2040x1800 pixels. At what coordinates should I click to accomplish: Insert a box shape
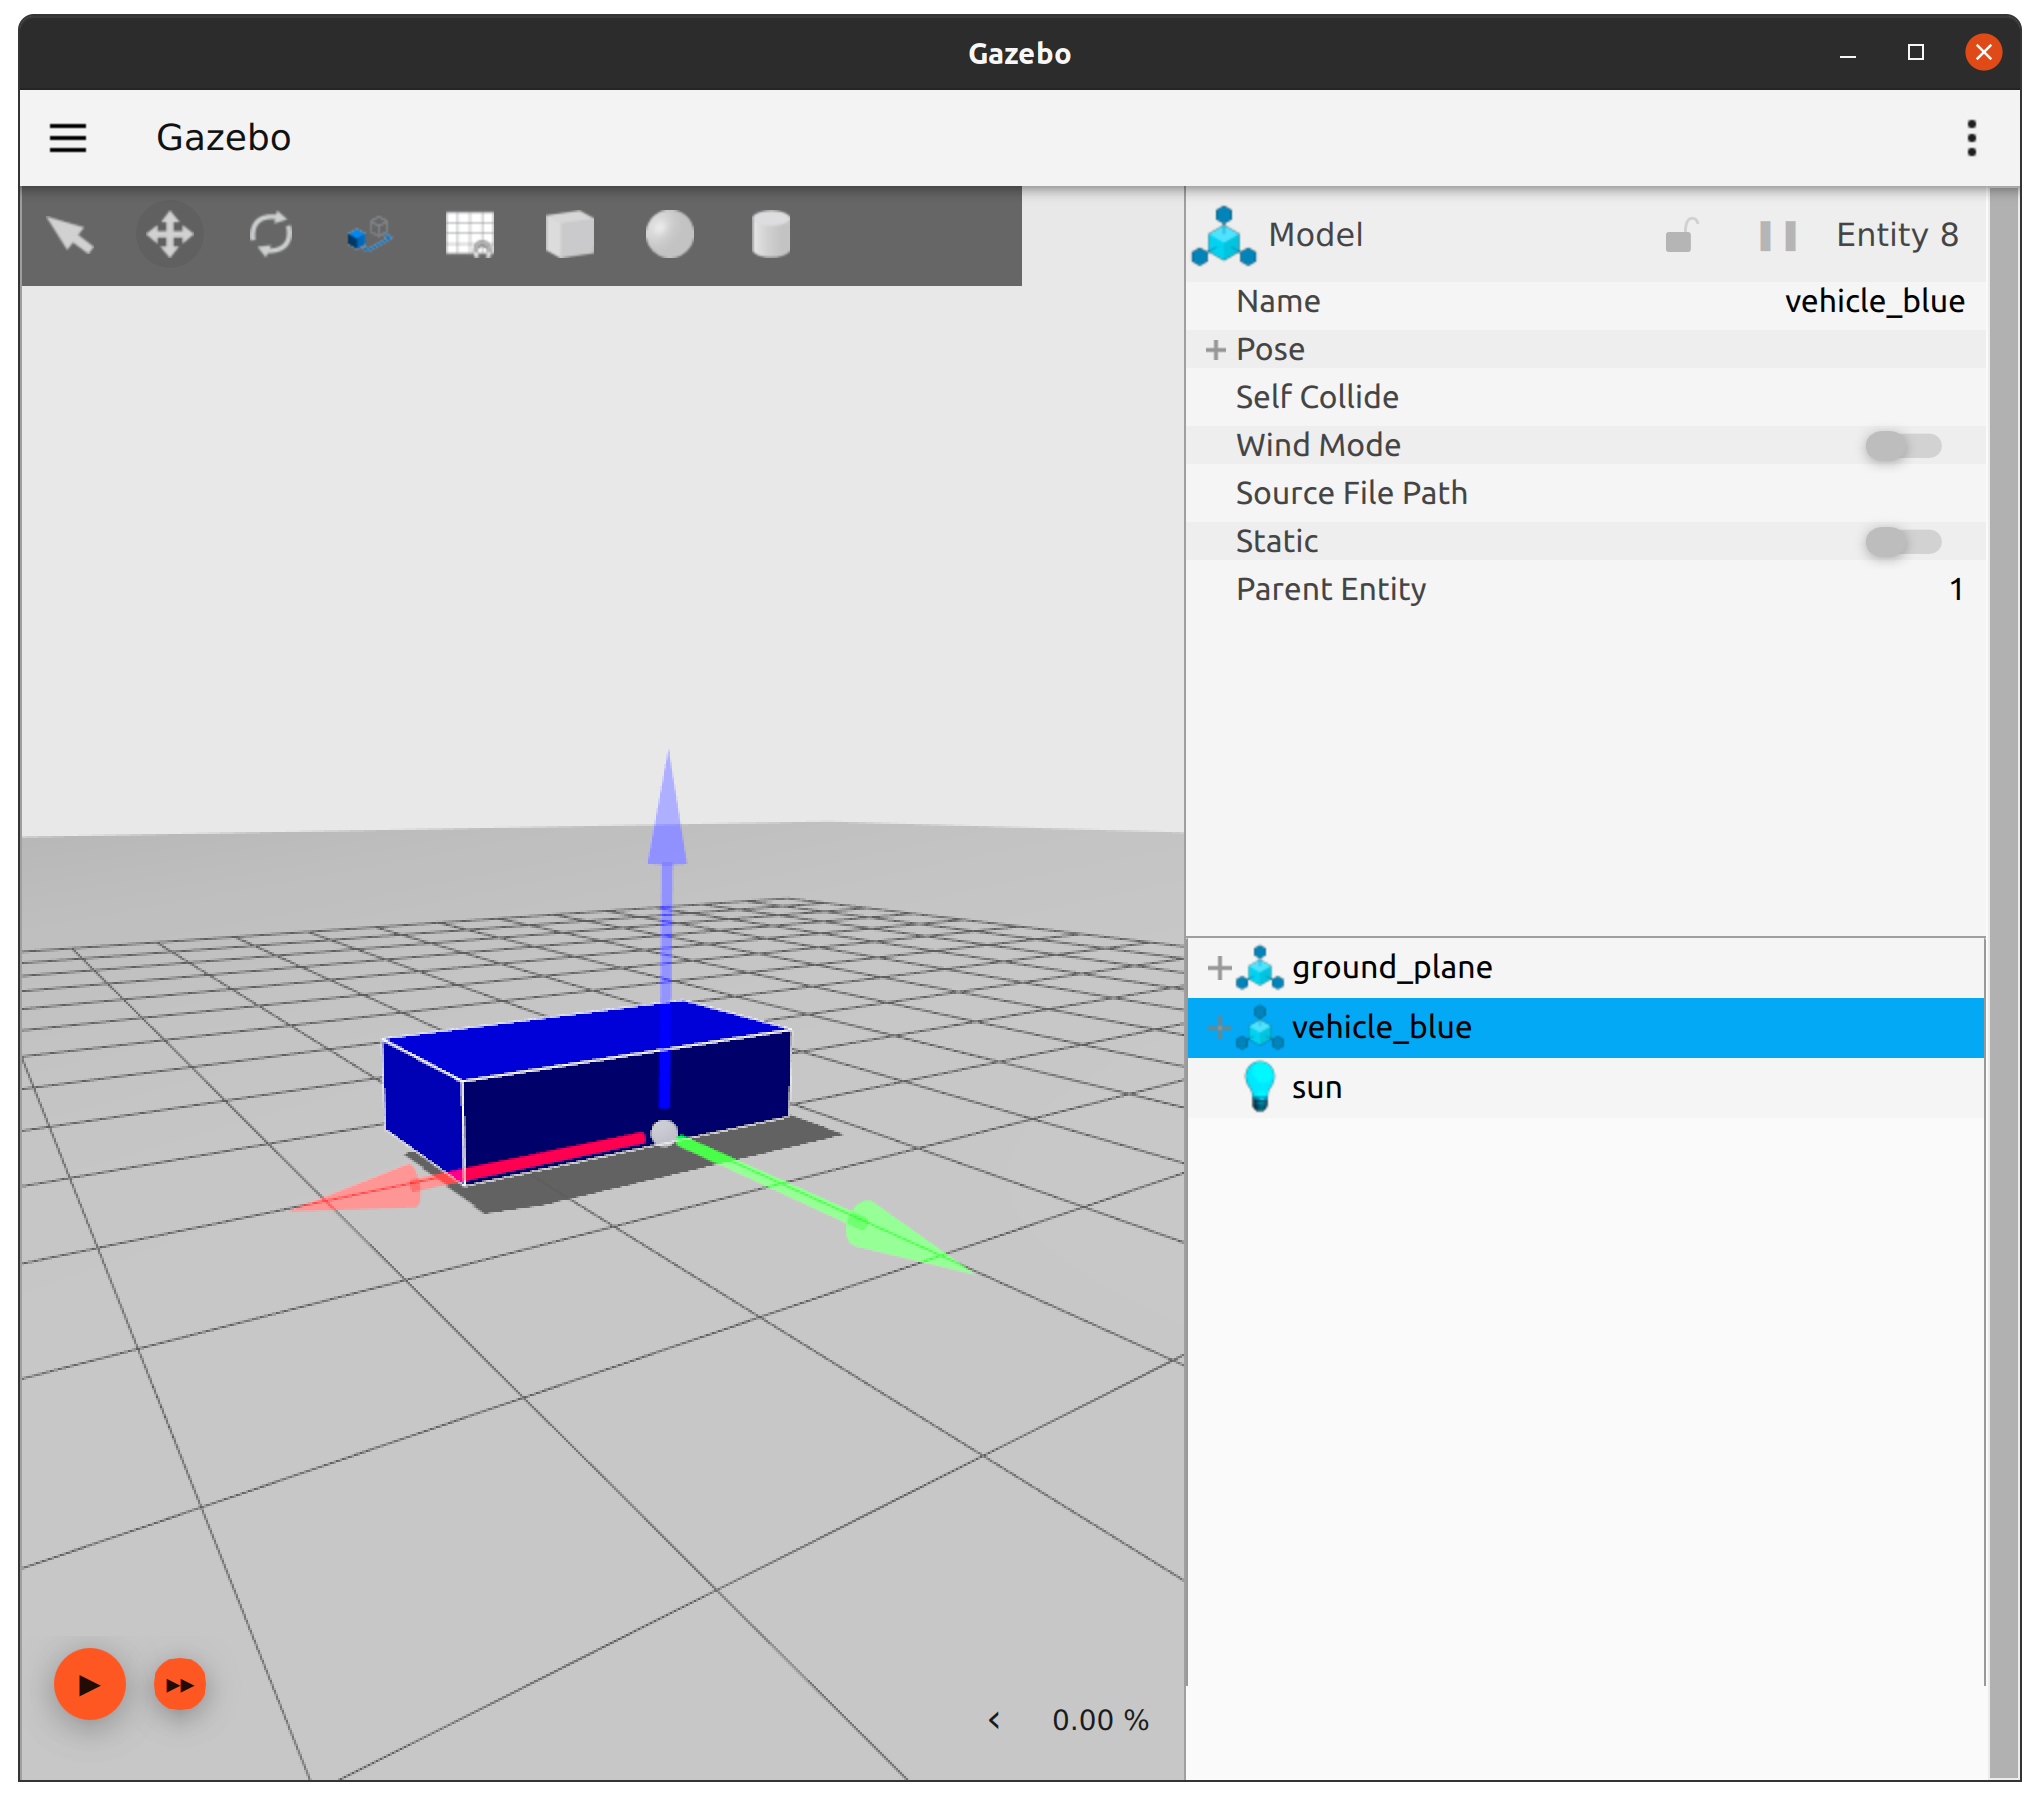tap(570, 236)
